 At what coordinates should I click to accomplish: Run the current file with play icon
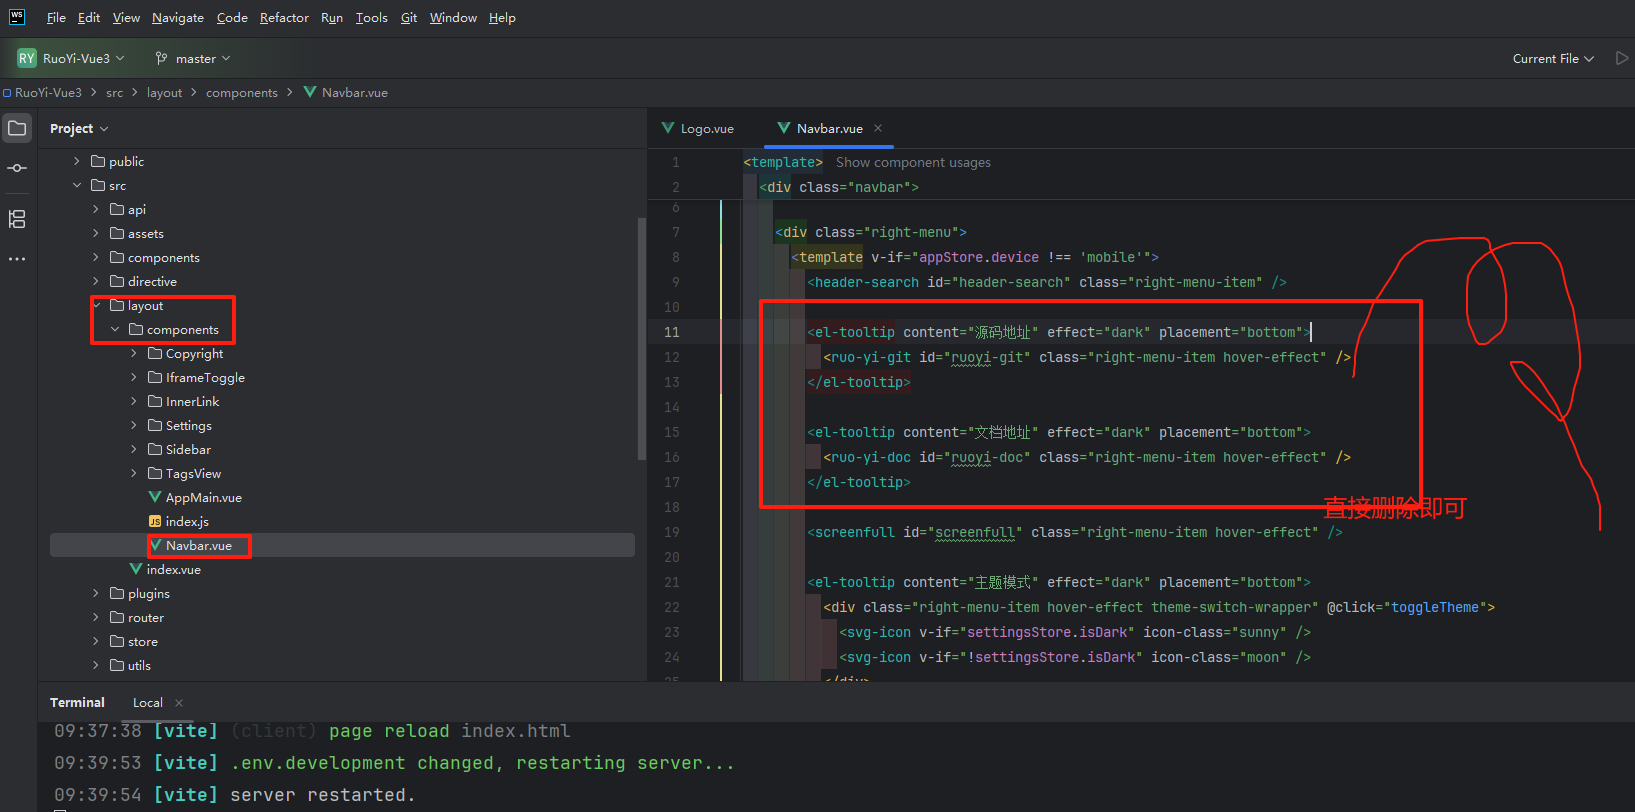[x=1622, y=58]
